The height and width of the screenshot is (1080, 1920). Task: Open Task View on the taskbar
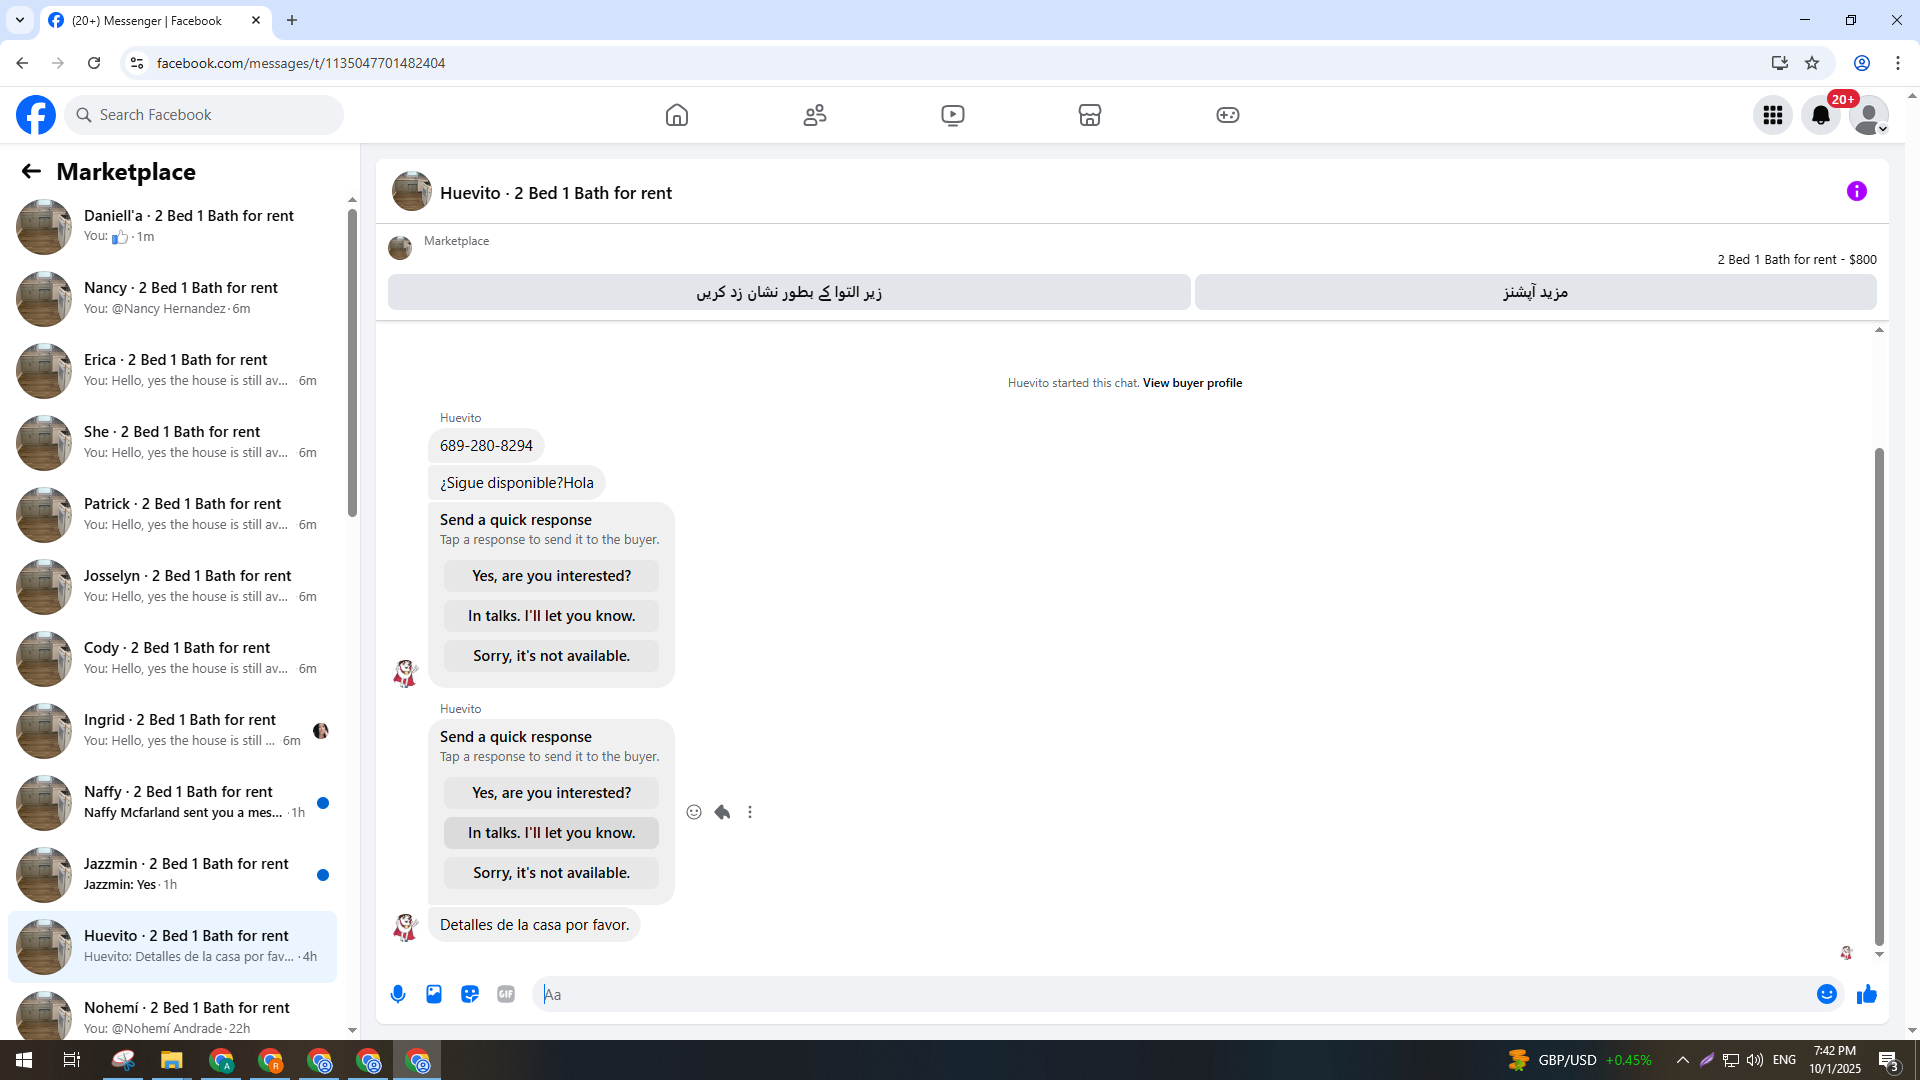coord(72,1060)
